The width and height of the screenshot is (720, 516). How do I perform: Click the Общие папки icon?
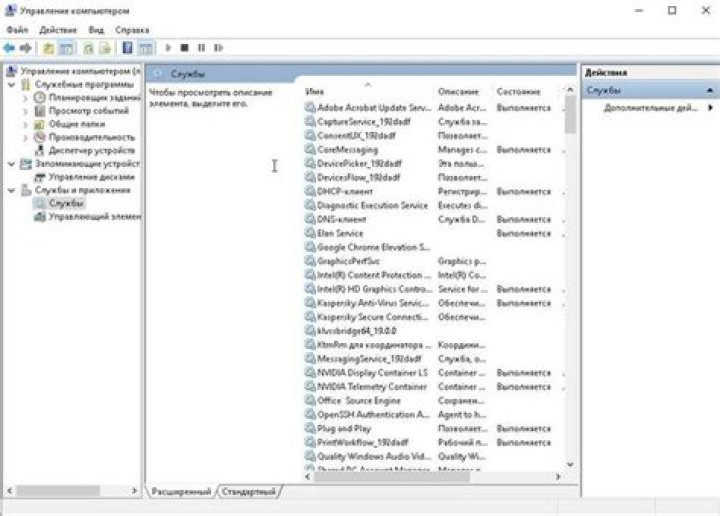(40, 124)
